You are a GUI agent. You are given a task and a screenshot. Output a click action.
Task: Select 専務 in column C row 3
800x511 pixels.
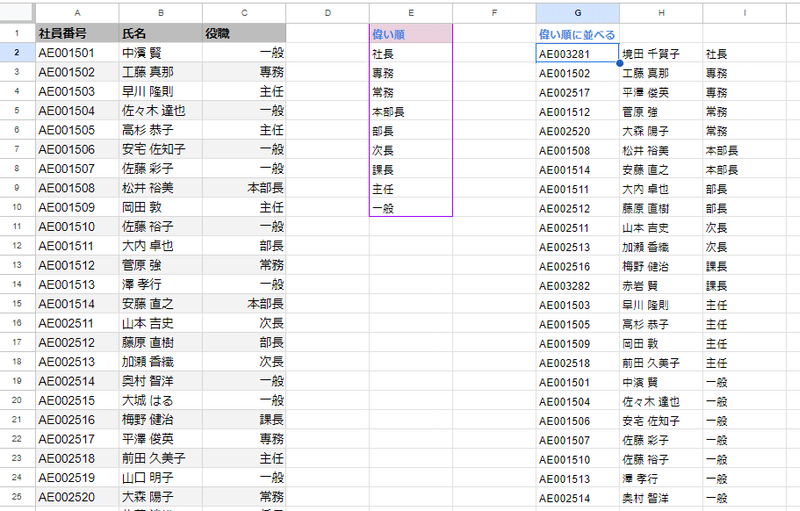point(244,72)
